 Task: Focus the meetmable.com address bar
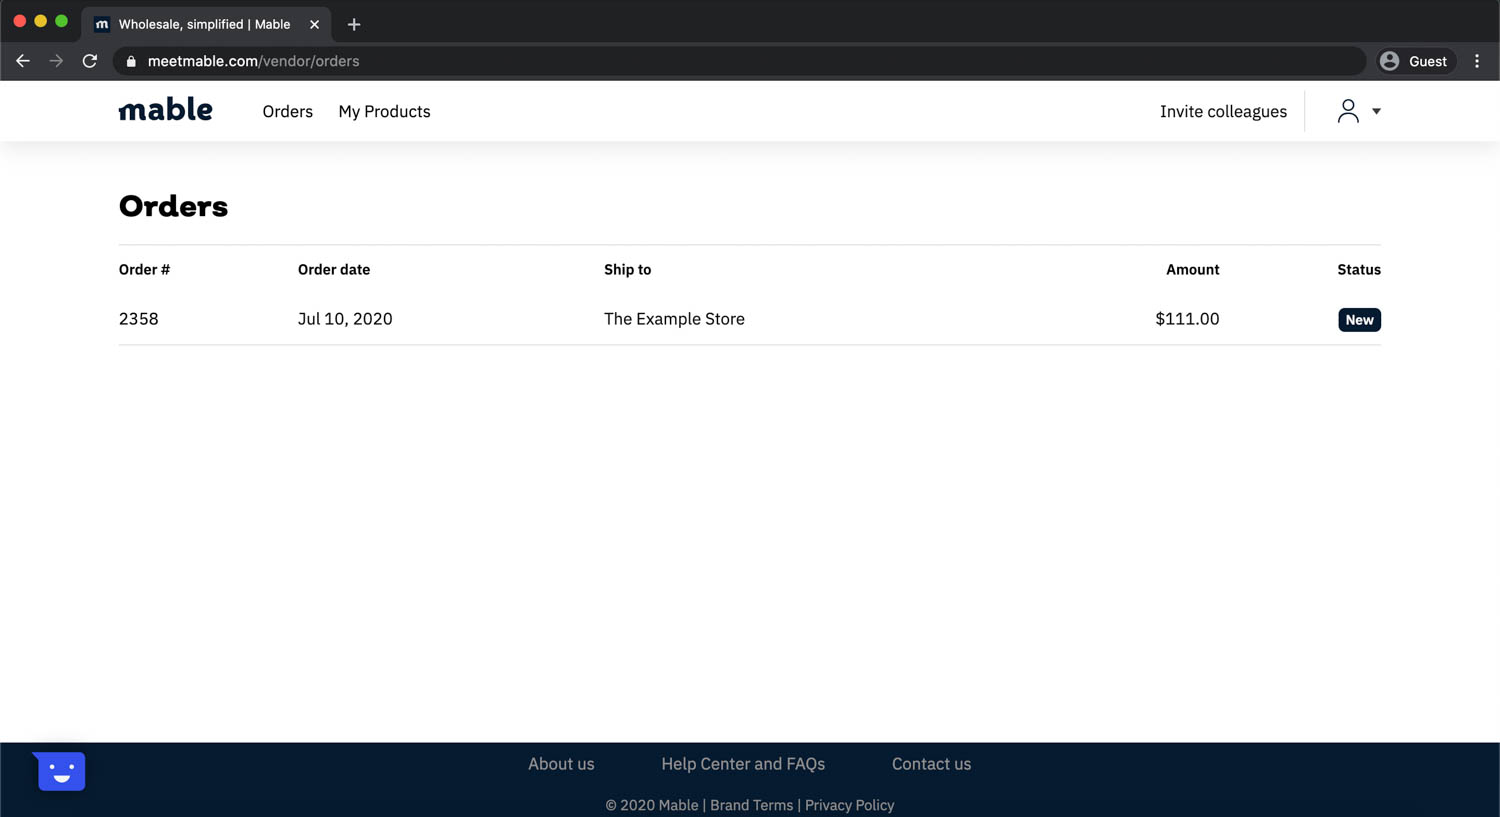coord(740,61)
